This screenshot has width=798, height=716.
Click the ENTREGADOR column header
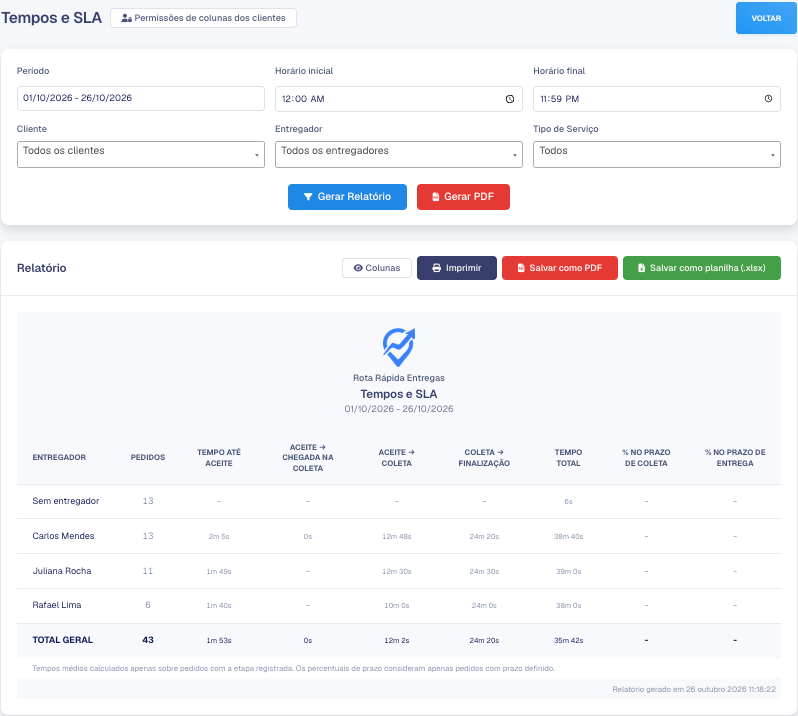coord(59,457)
